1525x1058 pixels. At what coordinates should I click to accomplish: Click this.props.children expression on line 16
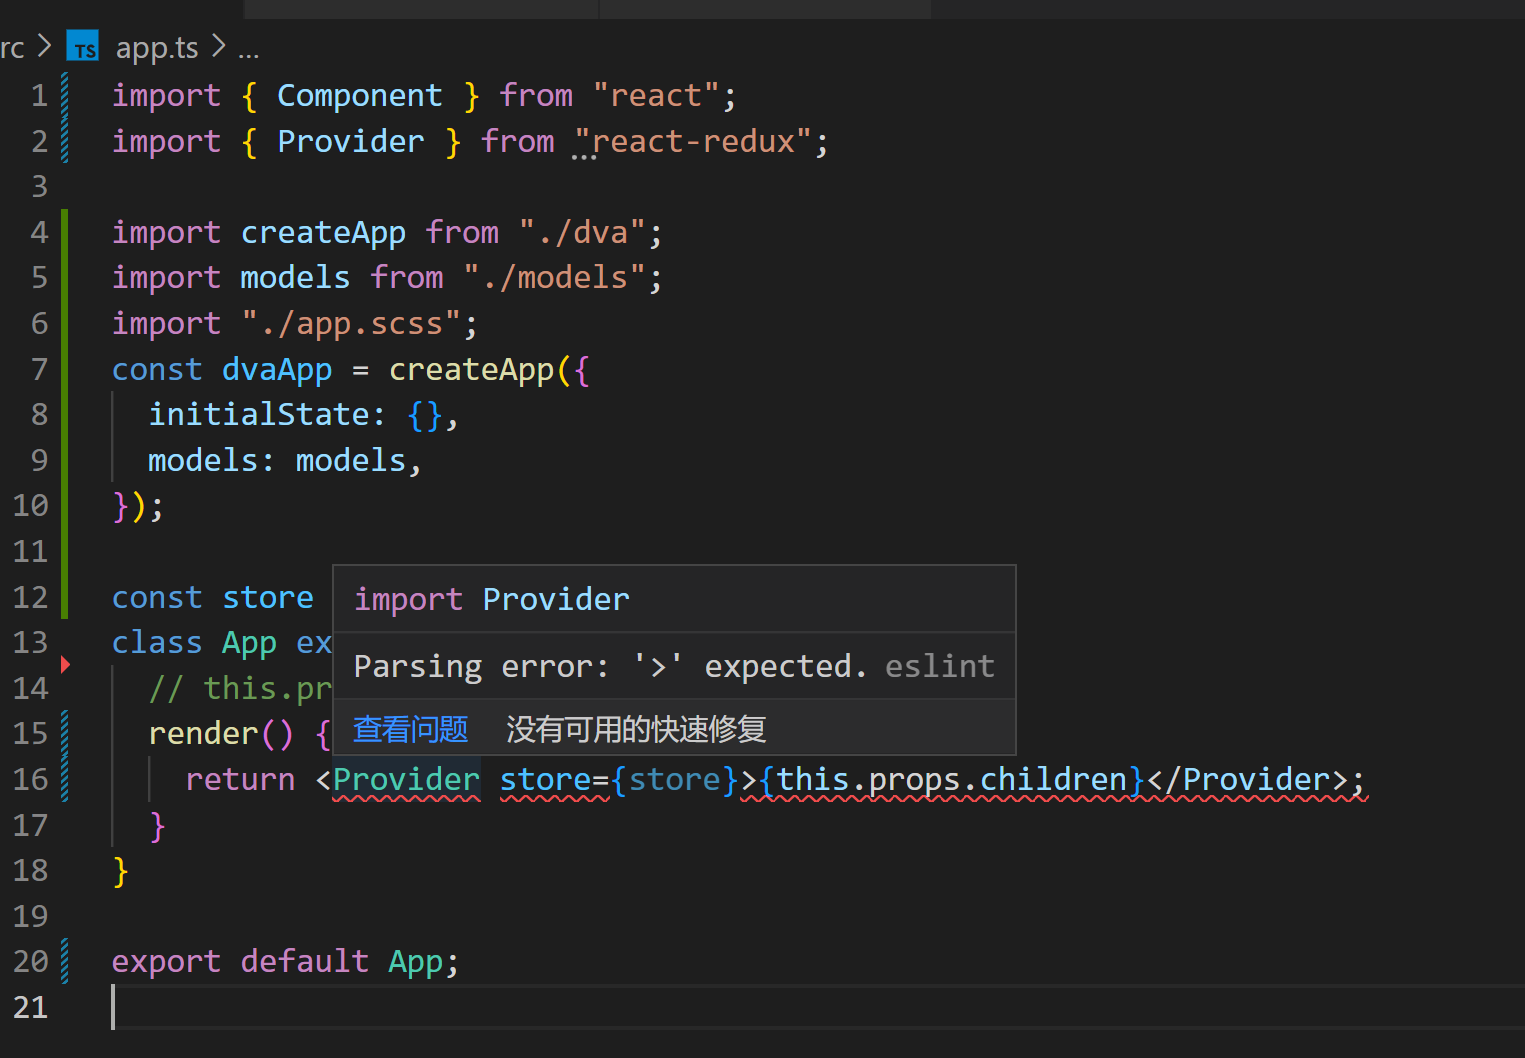[950, 779]
